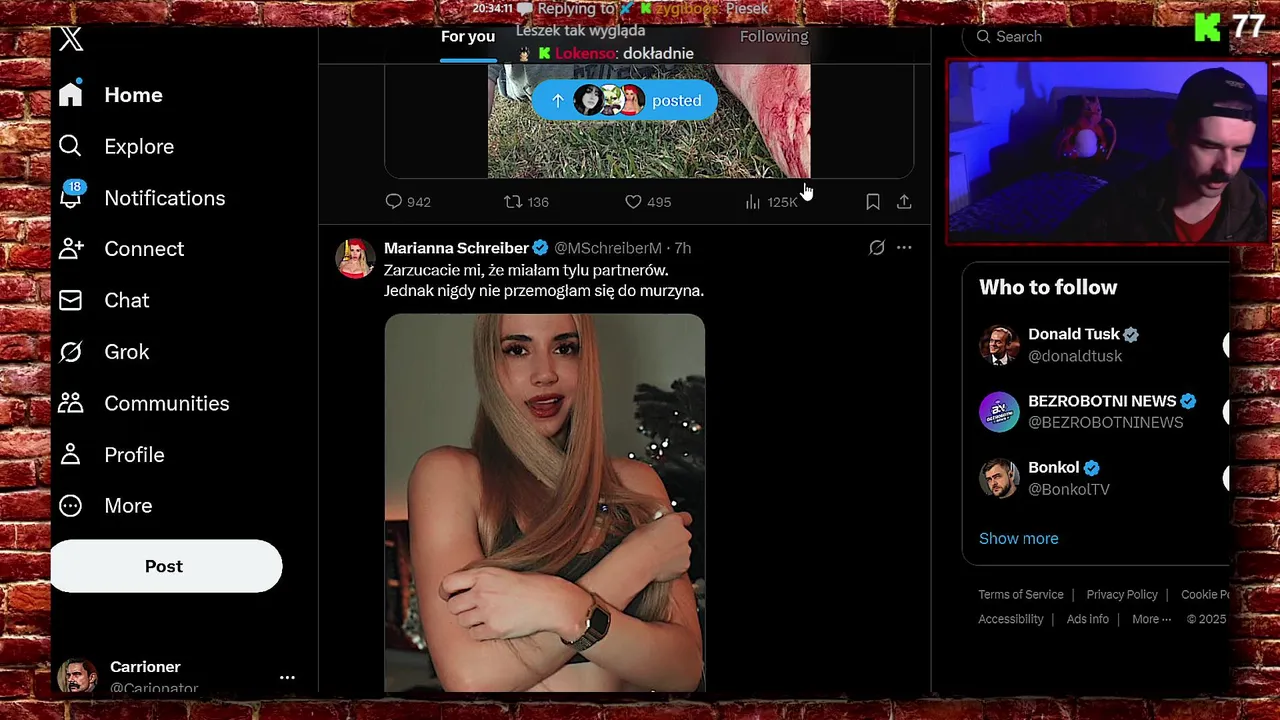Expand footer More menu
Screen dimensions: 1280x720
(1151, 620)
